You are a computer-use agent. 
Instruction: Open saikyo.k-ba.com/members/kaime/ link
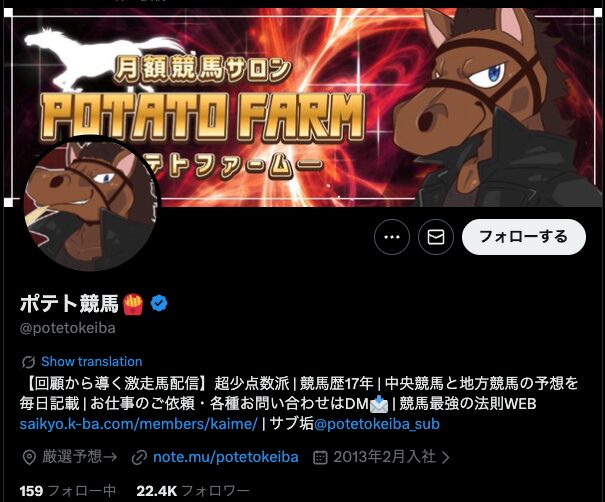[139, 424]
